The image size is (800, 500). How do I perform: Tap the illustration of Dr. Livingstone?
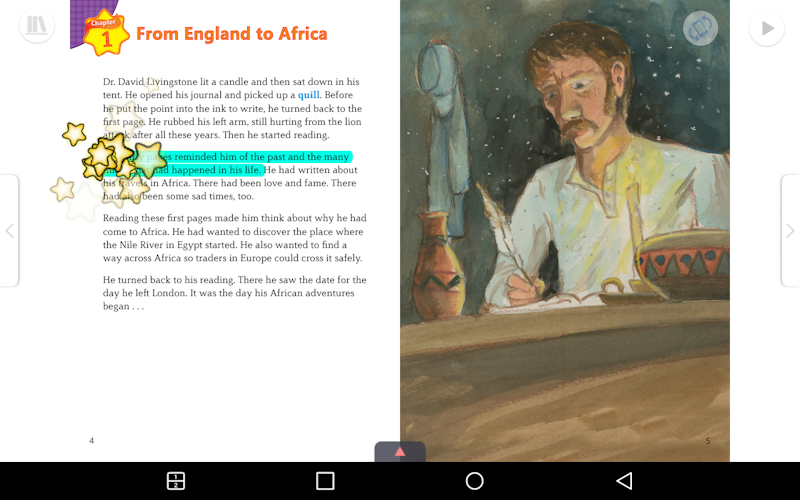tap(565, 231)
